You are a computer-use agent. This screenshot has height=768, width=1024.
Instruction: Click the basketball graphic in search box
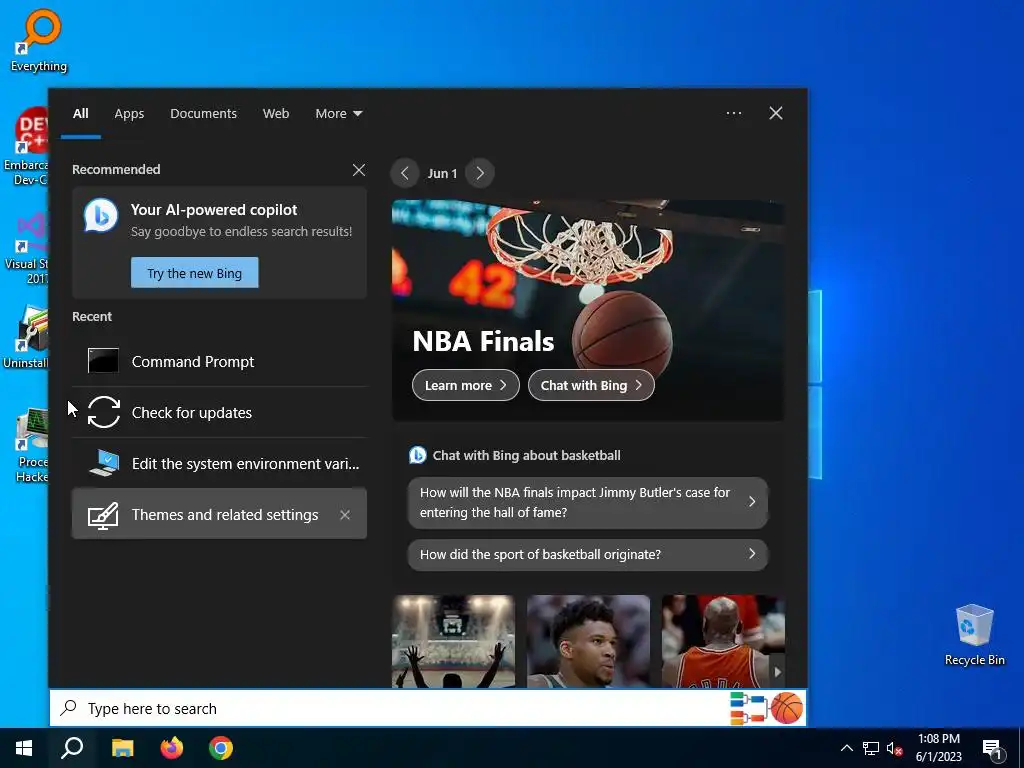[x=786, y=708]
